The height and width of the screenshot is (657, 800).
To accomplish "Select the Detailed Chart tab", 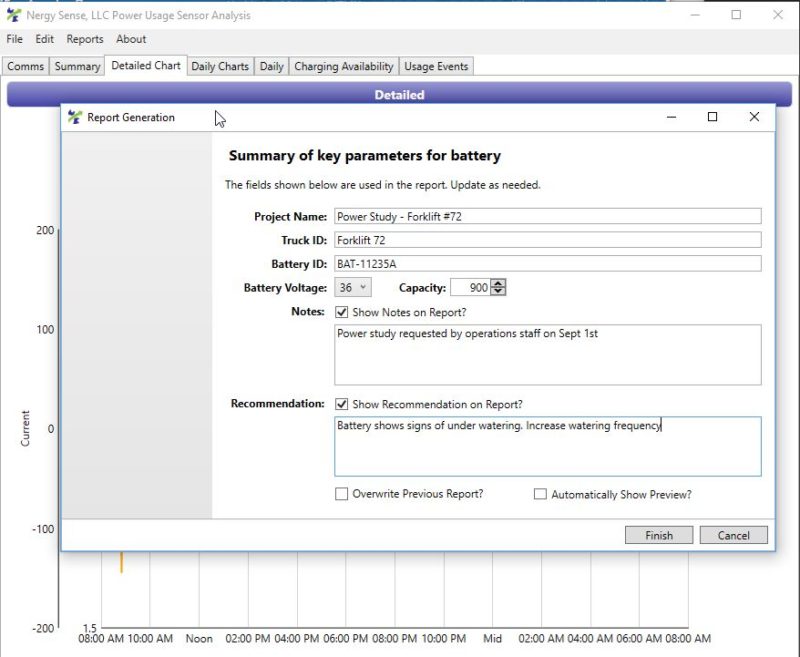I will click(146, 65).
